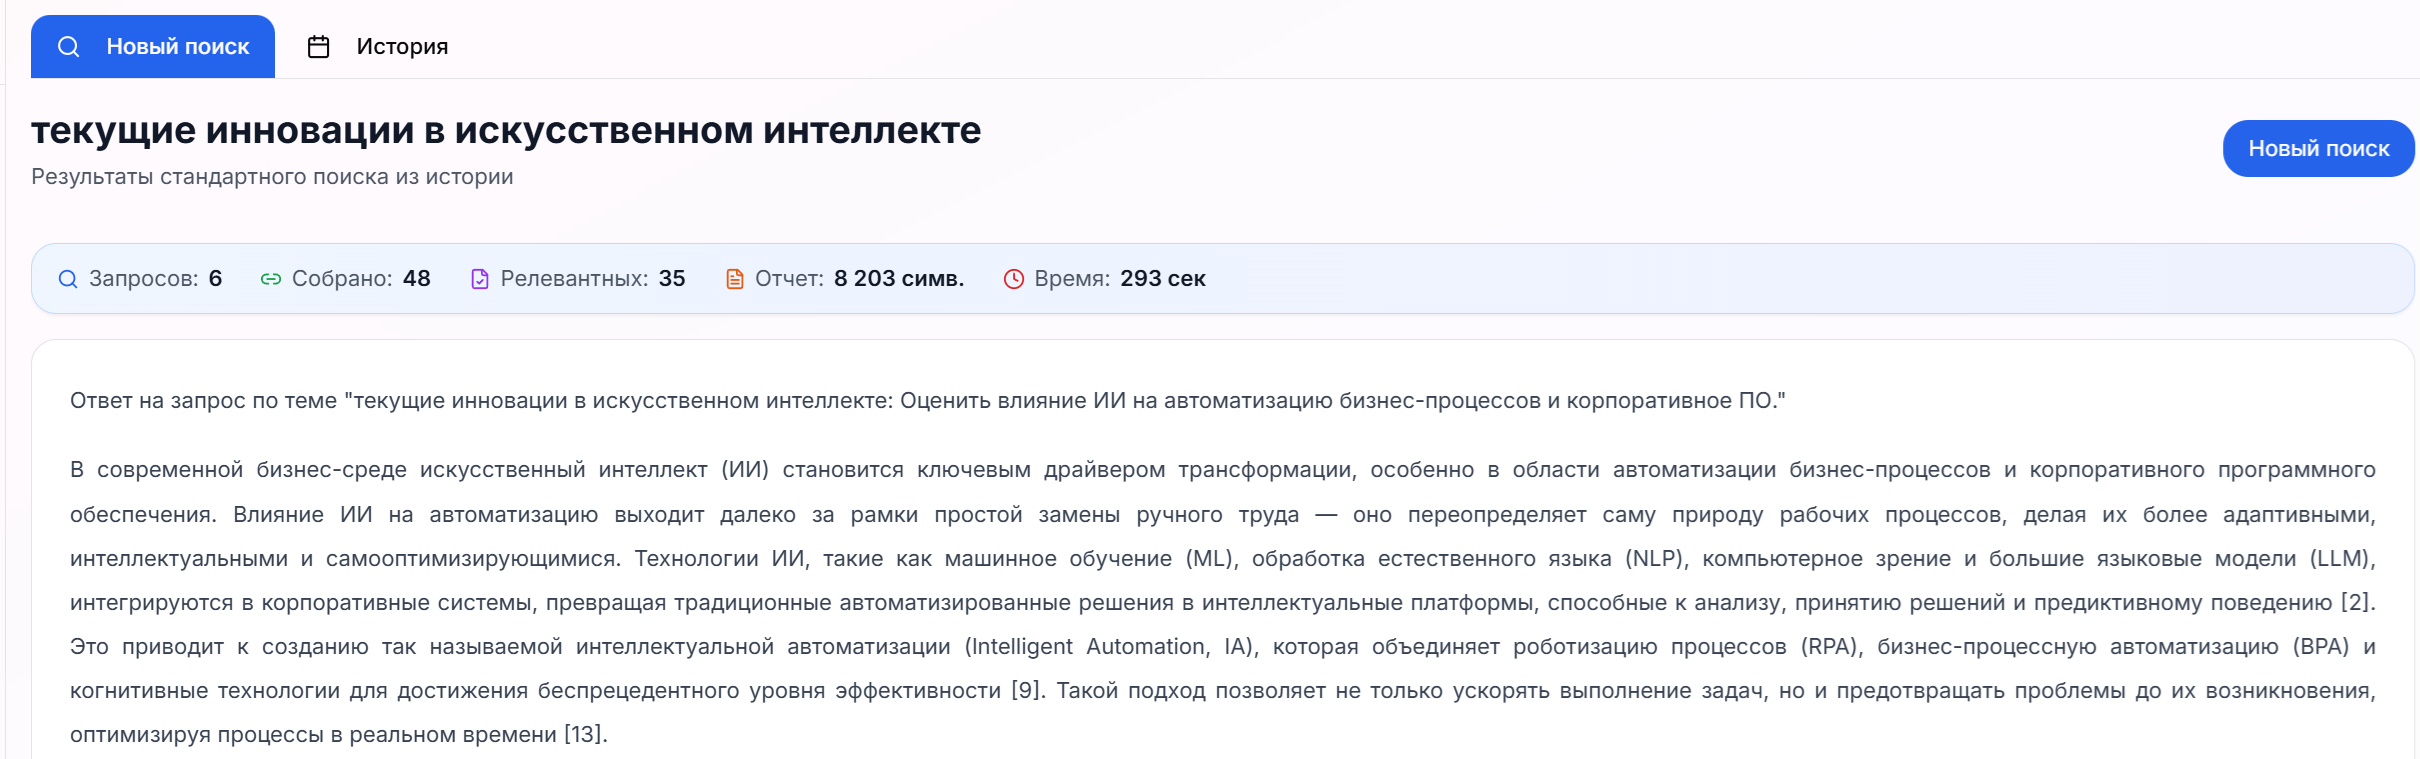2420x759 pixels.
Task: Open the История tab label
Action: click(x=402, y=47)
